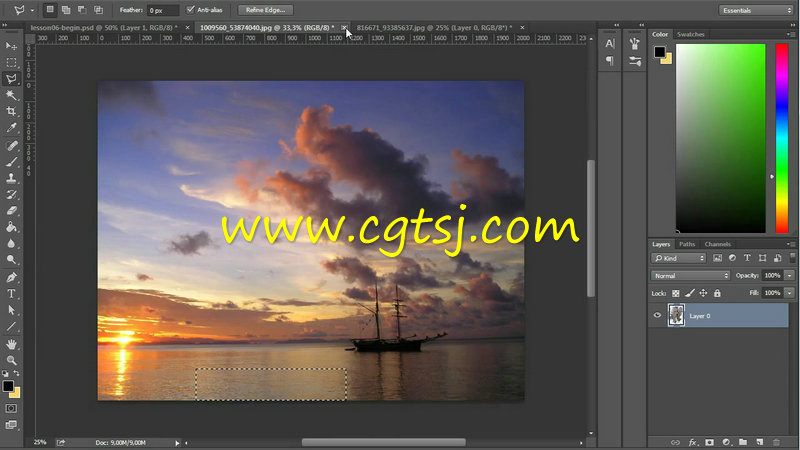Open the Fill slider arrow
Viewport: 800px width, 450px height.
pyautogui.click(x=789, y=293)
